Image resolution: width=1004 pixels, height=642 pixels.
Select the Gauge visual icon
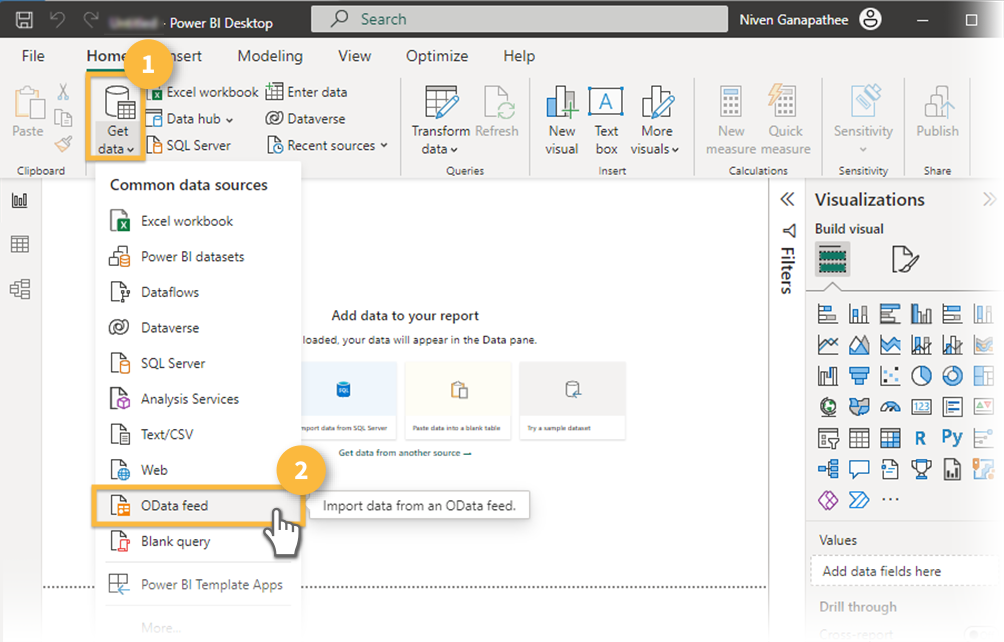(x=890, y=406)
